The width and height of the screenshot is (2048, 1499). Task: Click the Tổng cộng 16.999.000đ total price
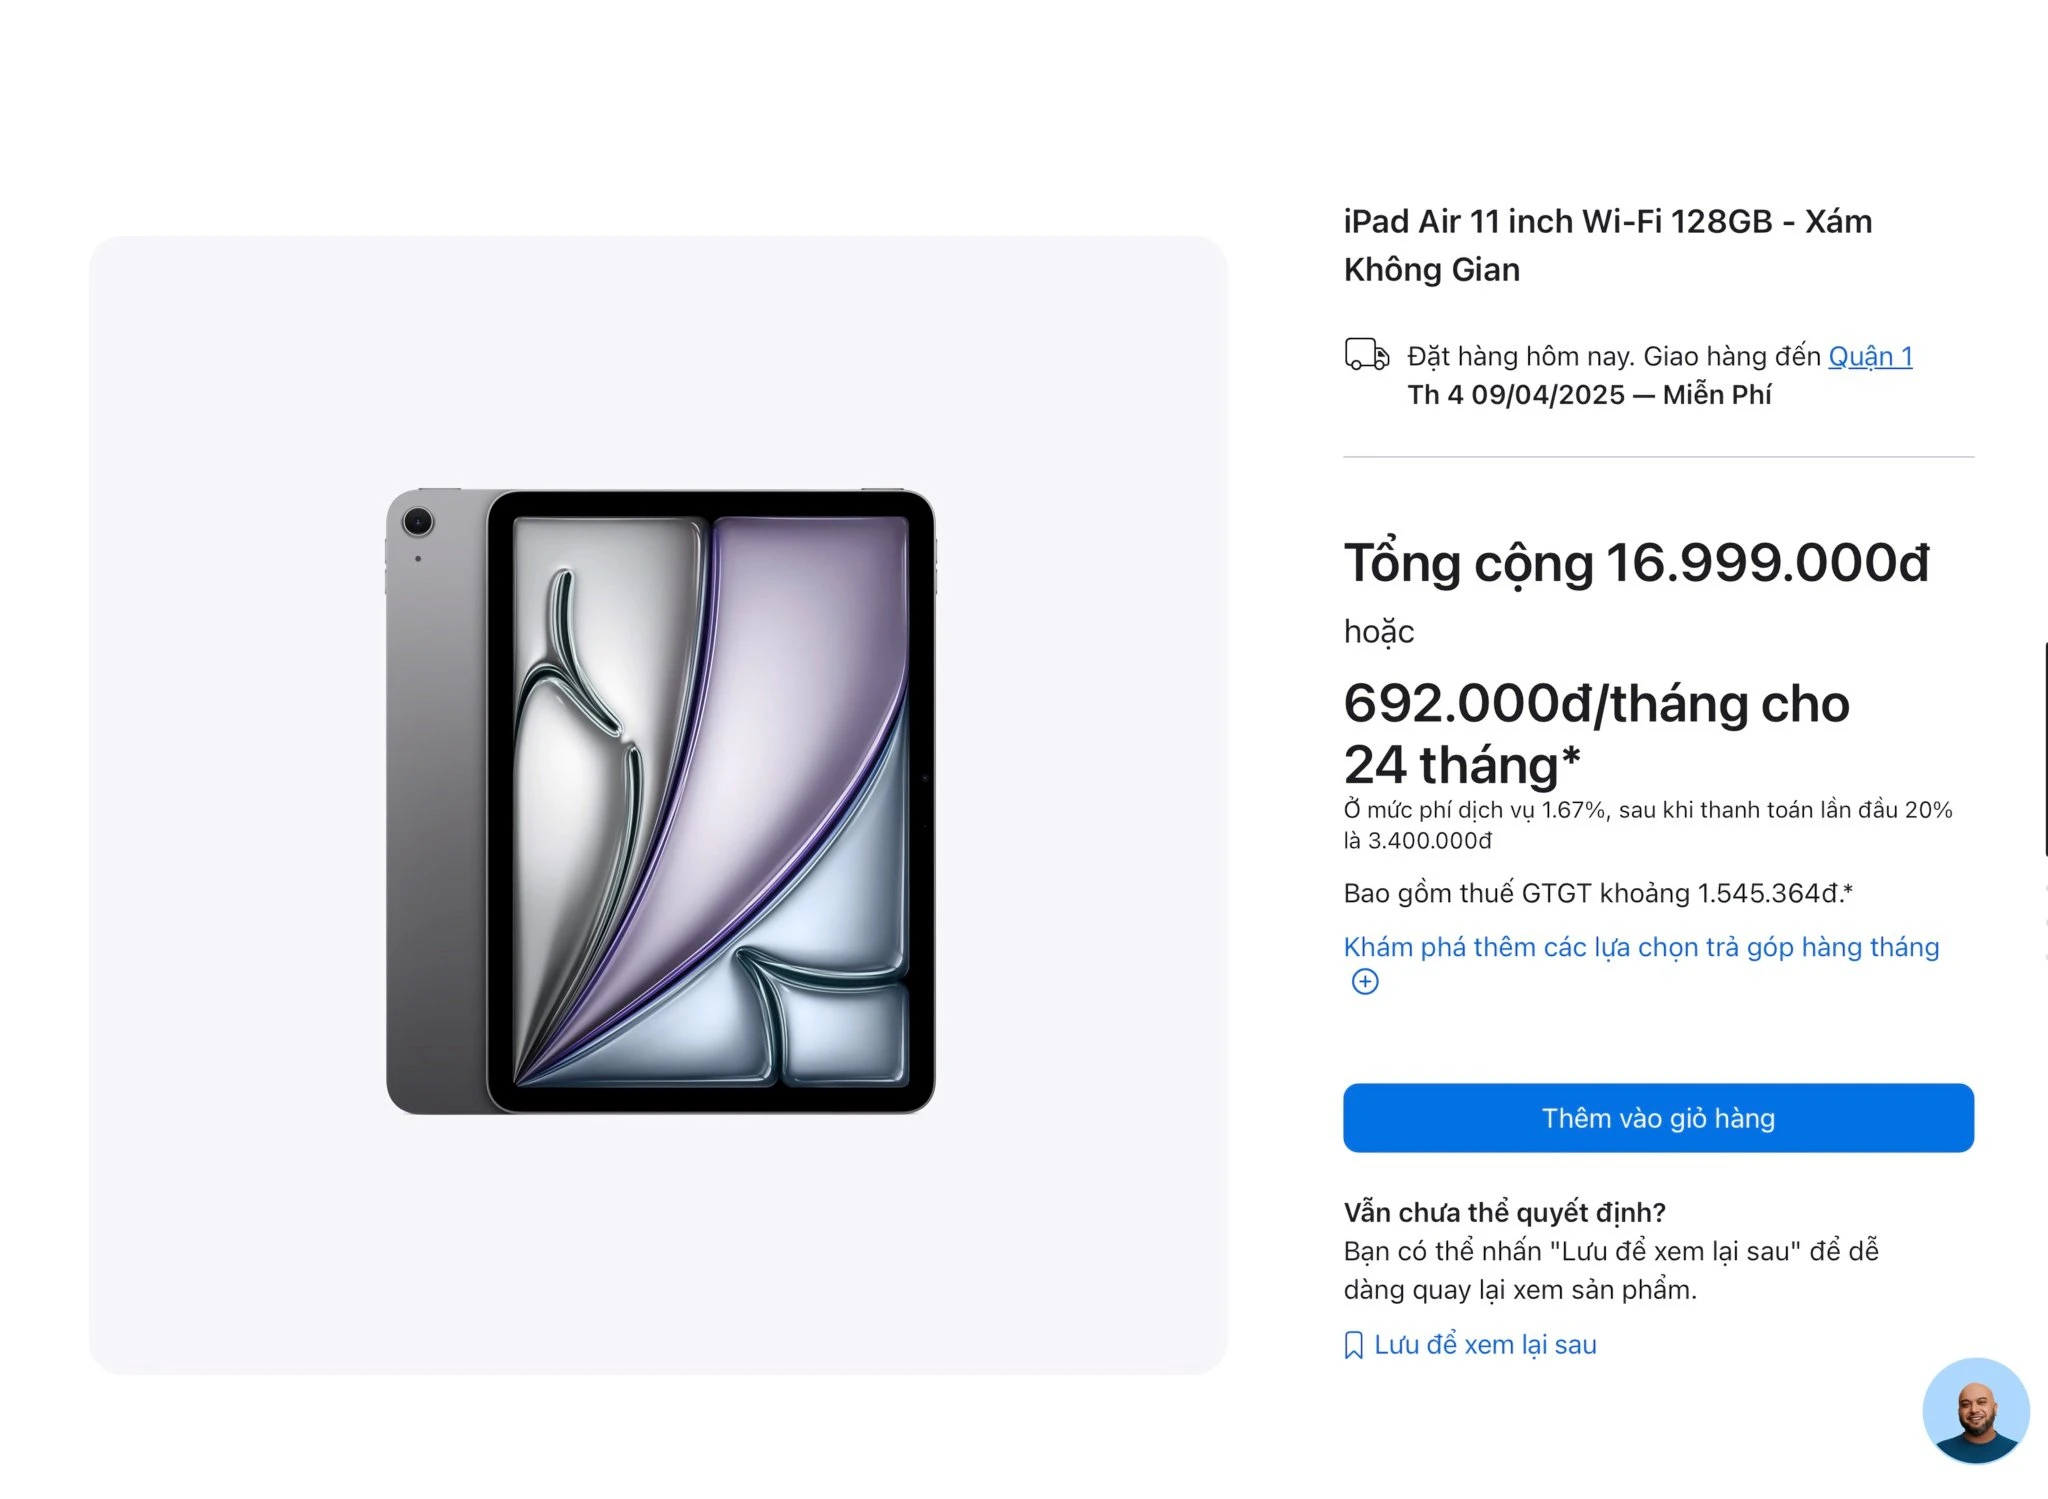pos(1636,563)
